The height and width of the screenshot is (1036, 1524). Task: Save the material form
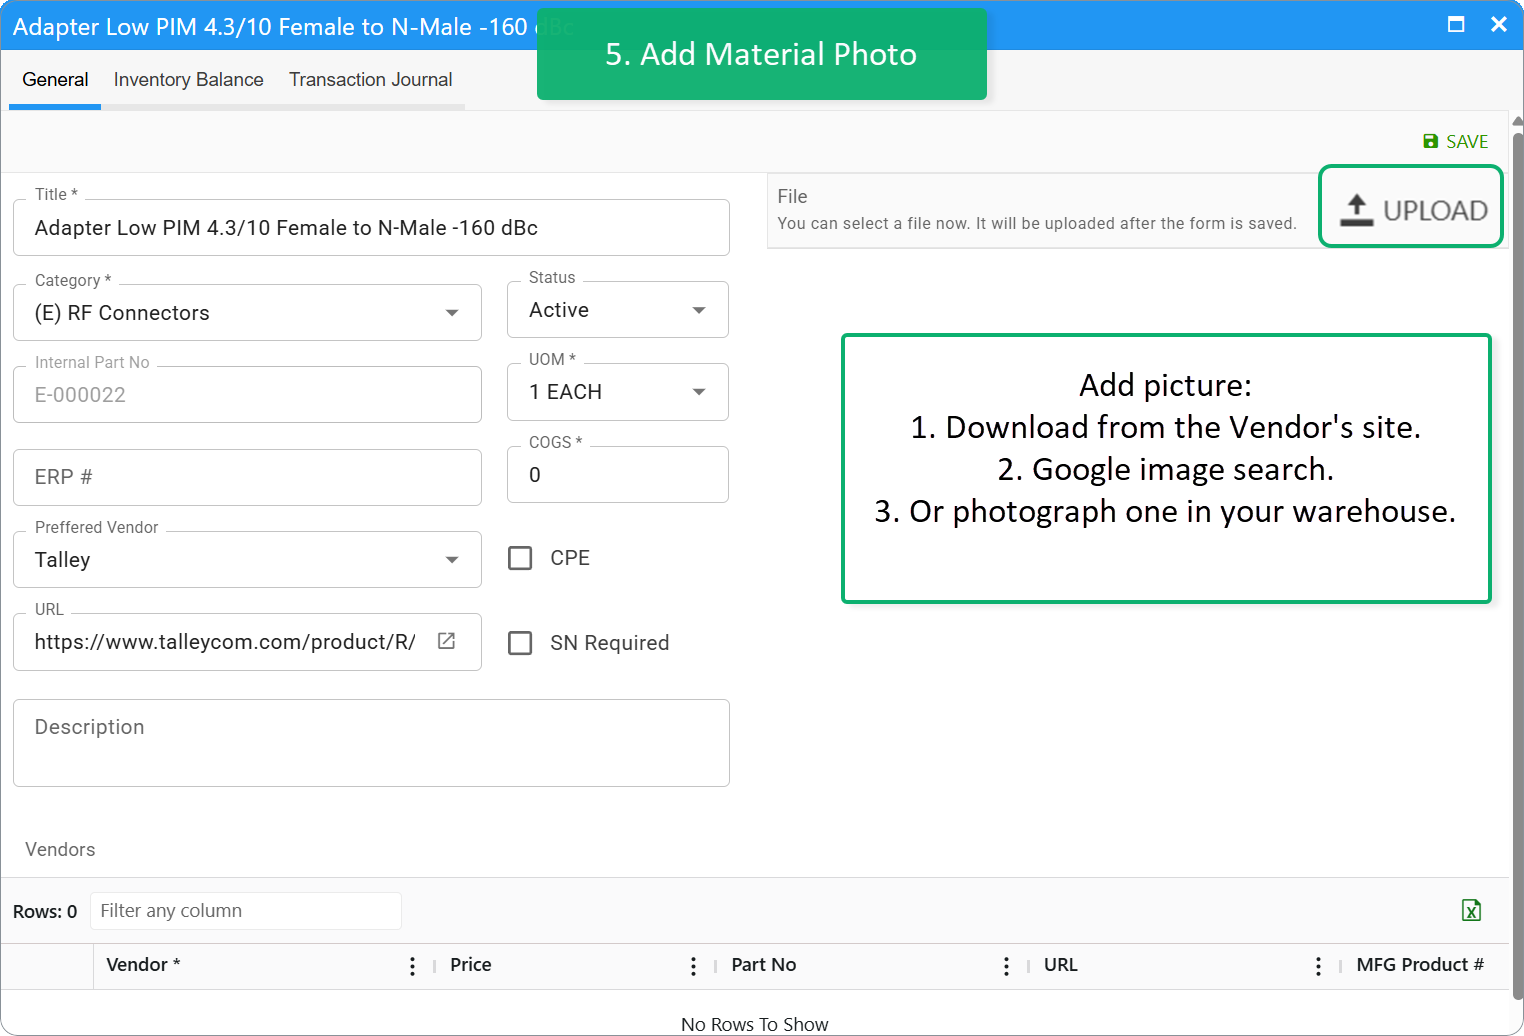pyautogui.click(x=1456, y=141)
